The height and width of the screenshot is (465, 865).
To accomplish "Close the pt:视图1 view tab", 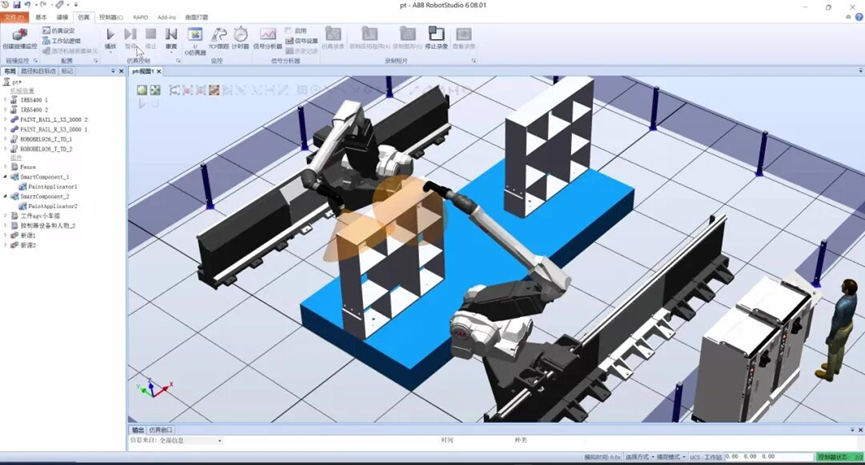I will 159,71.
